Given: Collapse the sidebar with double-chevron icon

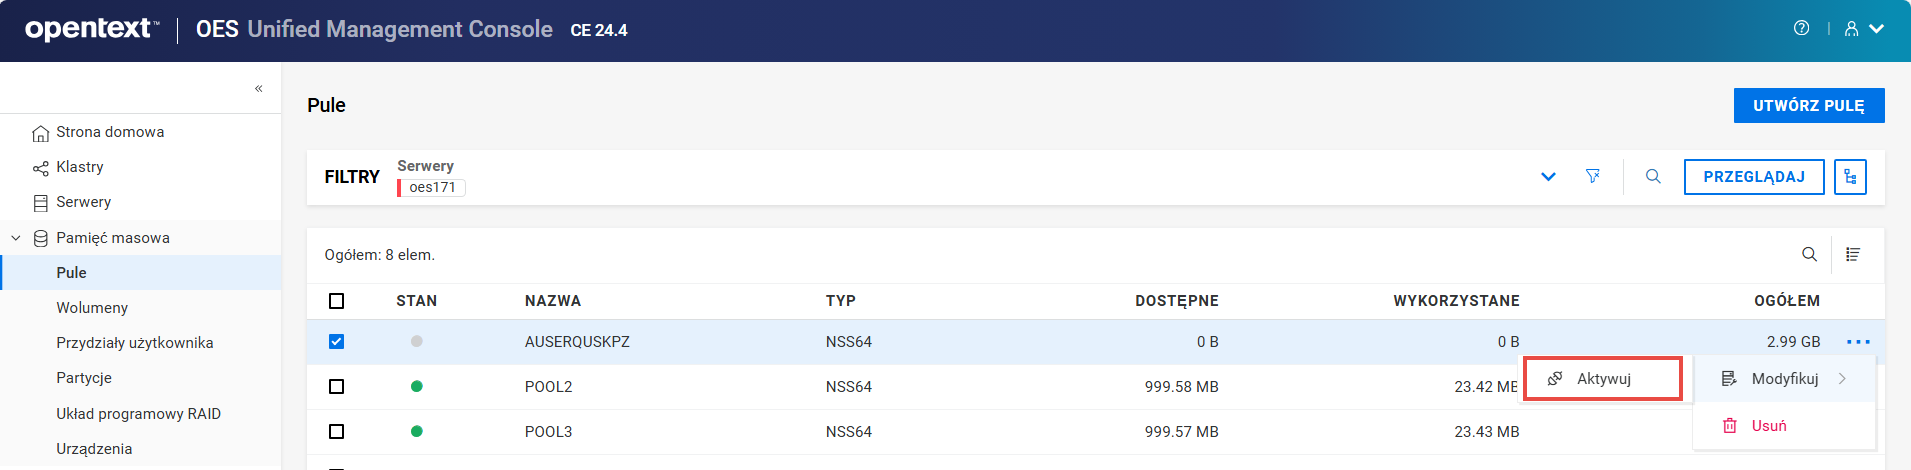Looking at the screenshot, I should pos(258,89).
